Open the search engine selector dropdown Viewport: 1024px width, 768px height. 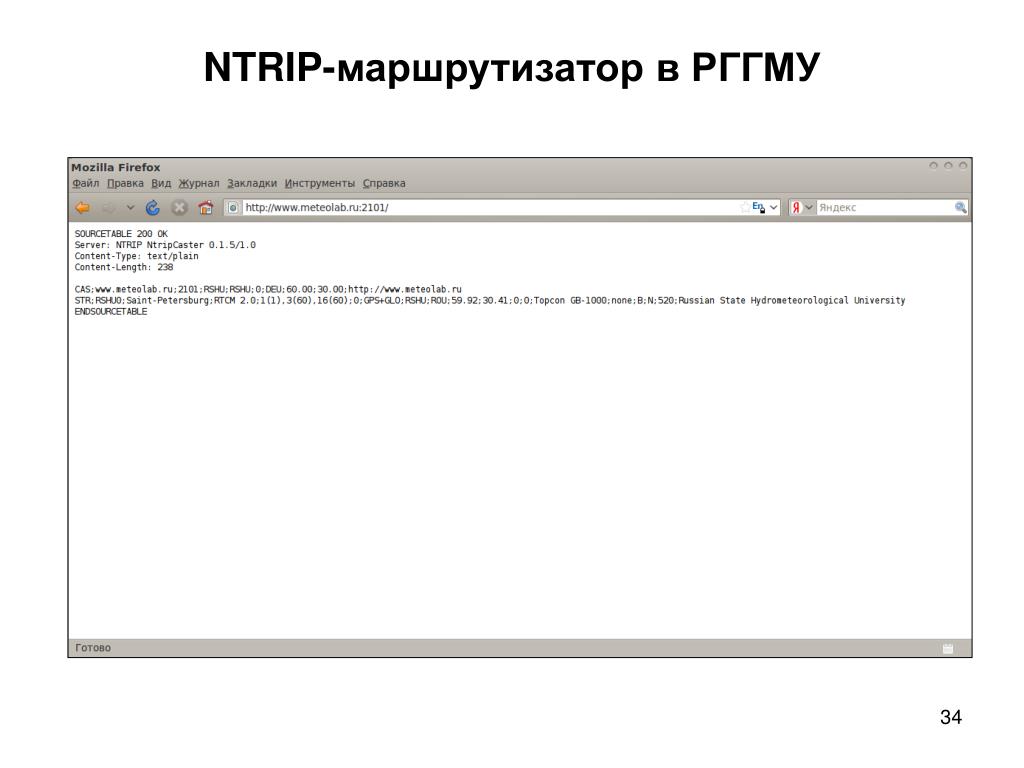pos(808,208)
